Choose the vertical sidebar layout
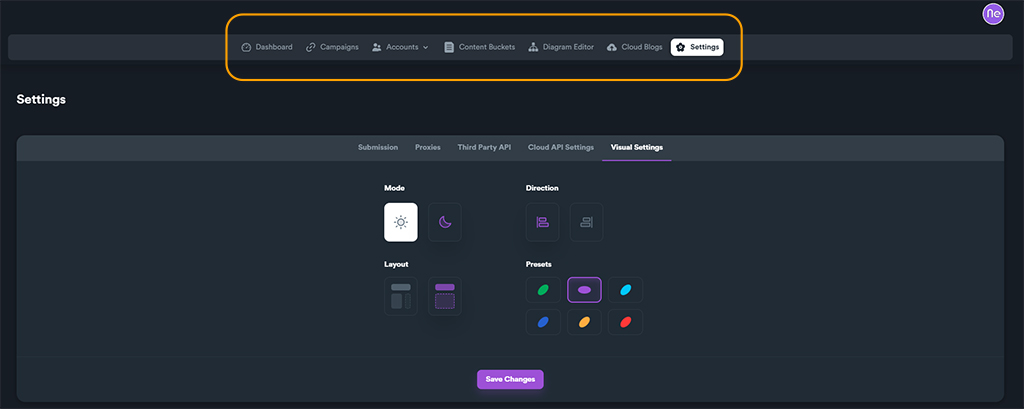The width and height of the screenshot is (1024, 409). (x=401, y=296)
